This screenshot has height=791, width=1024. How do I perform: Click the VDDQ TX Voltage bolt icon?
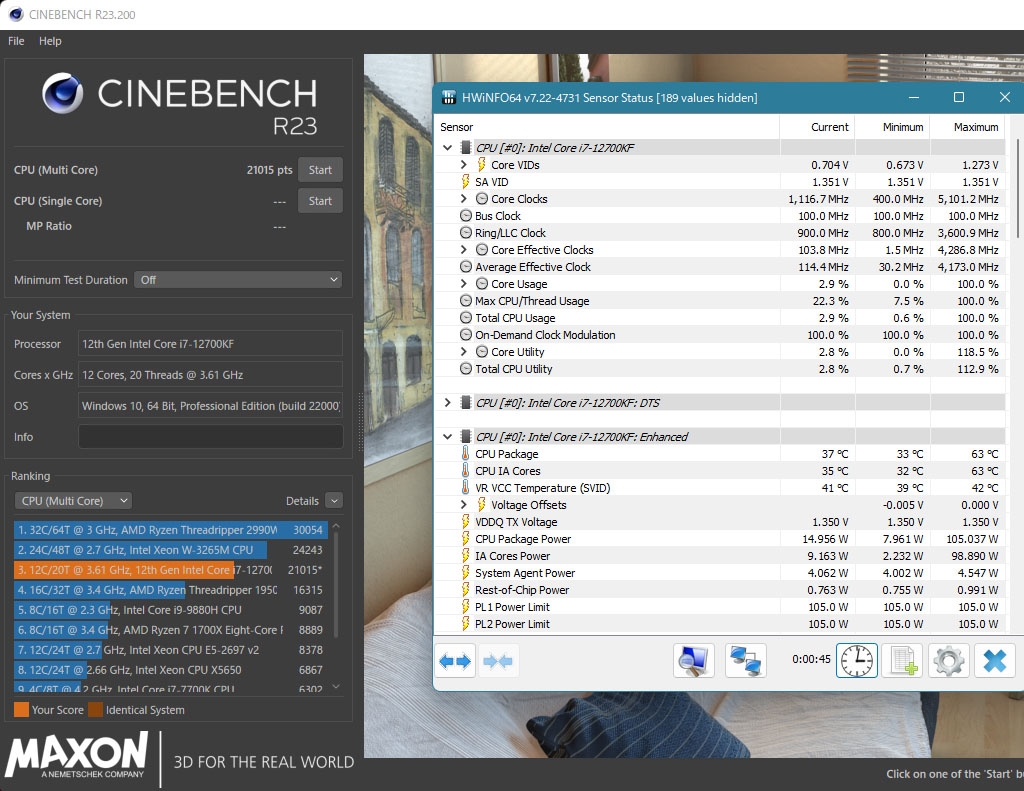pos(465,521)
